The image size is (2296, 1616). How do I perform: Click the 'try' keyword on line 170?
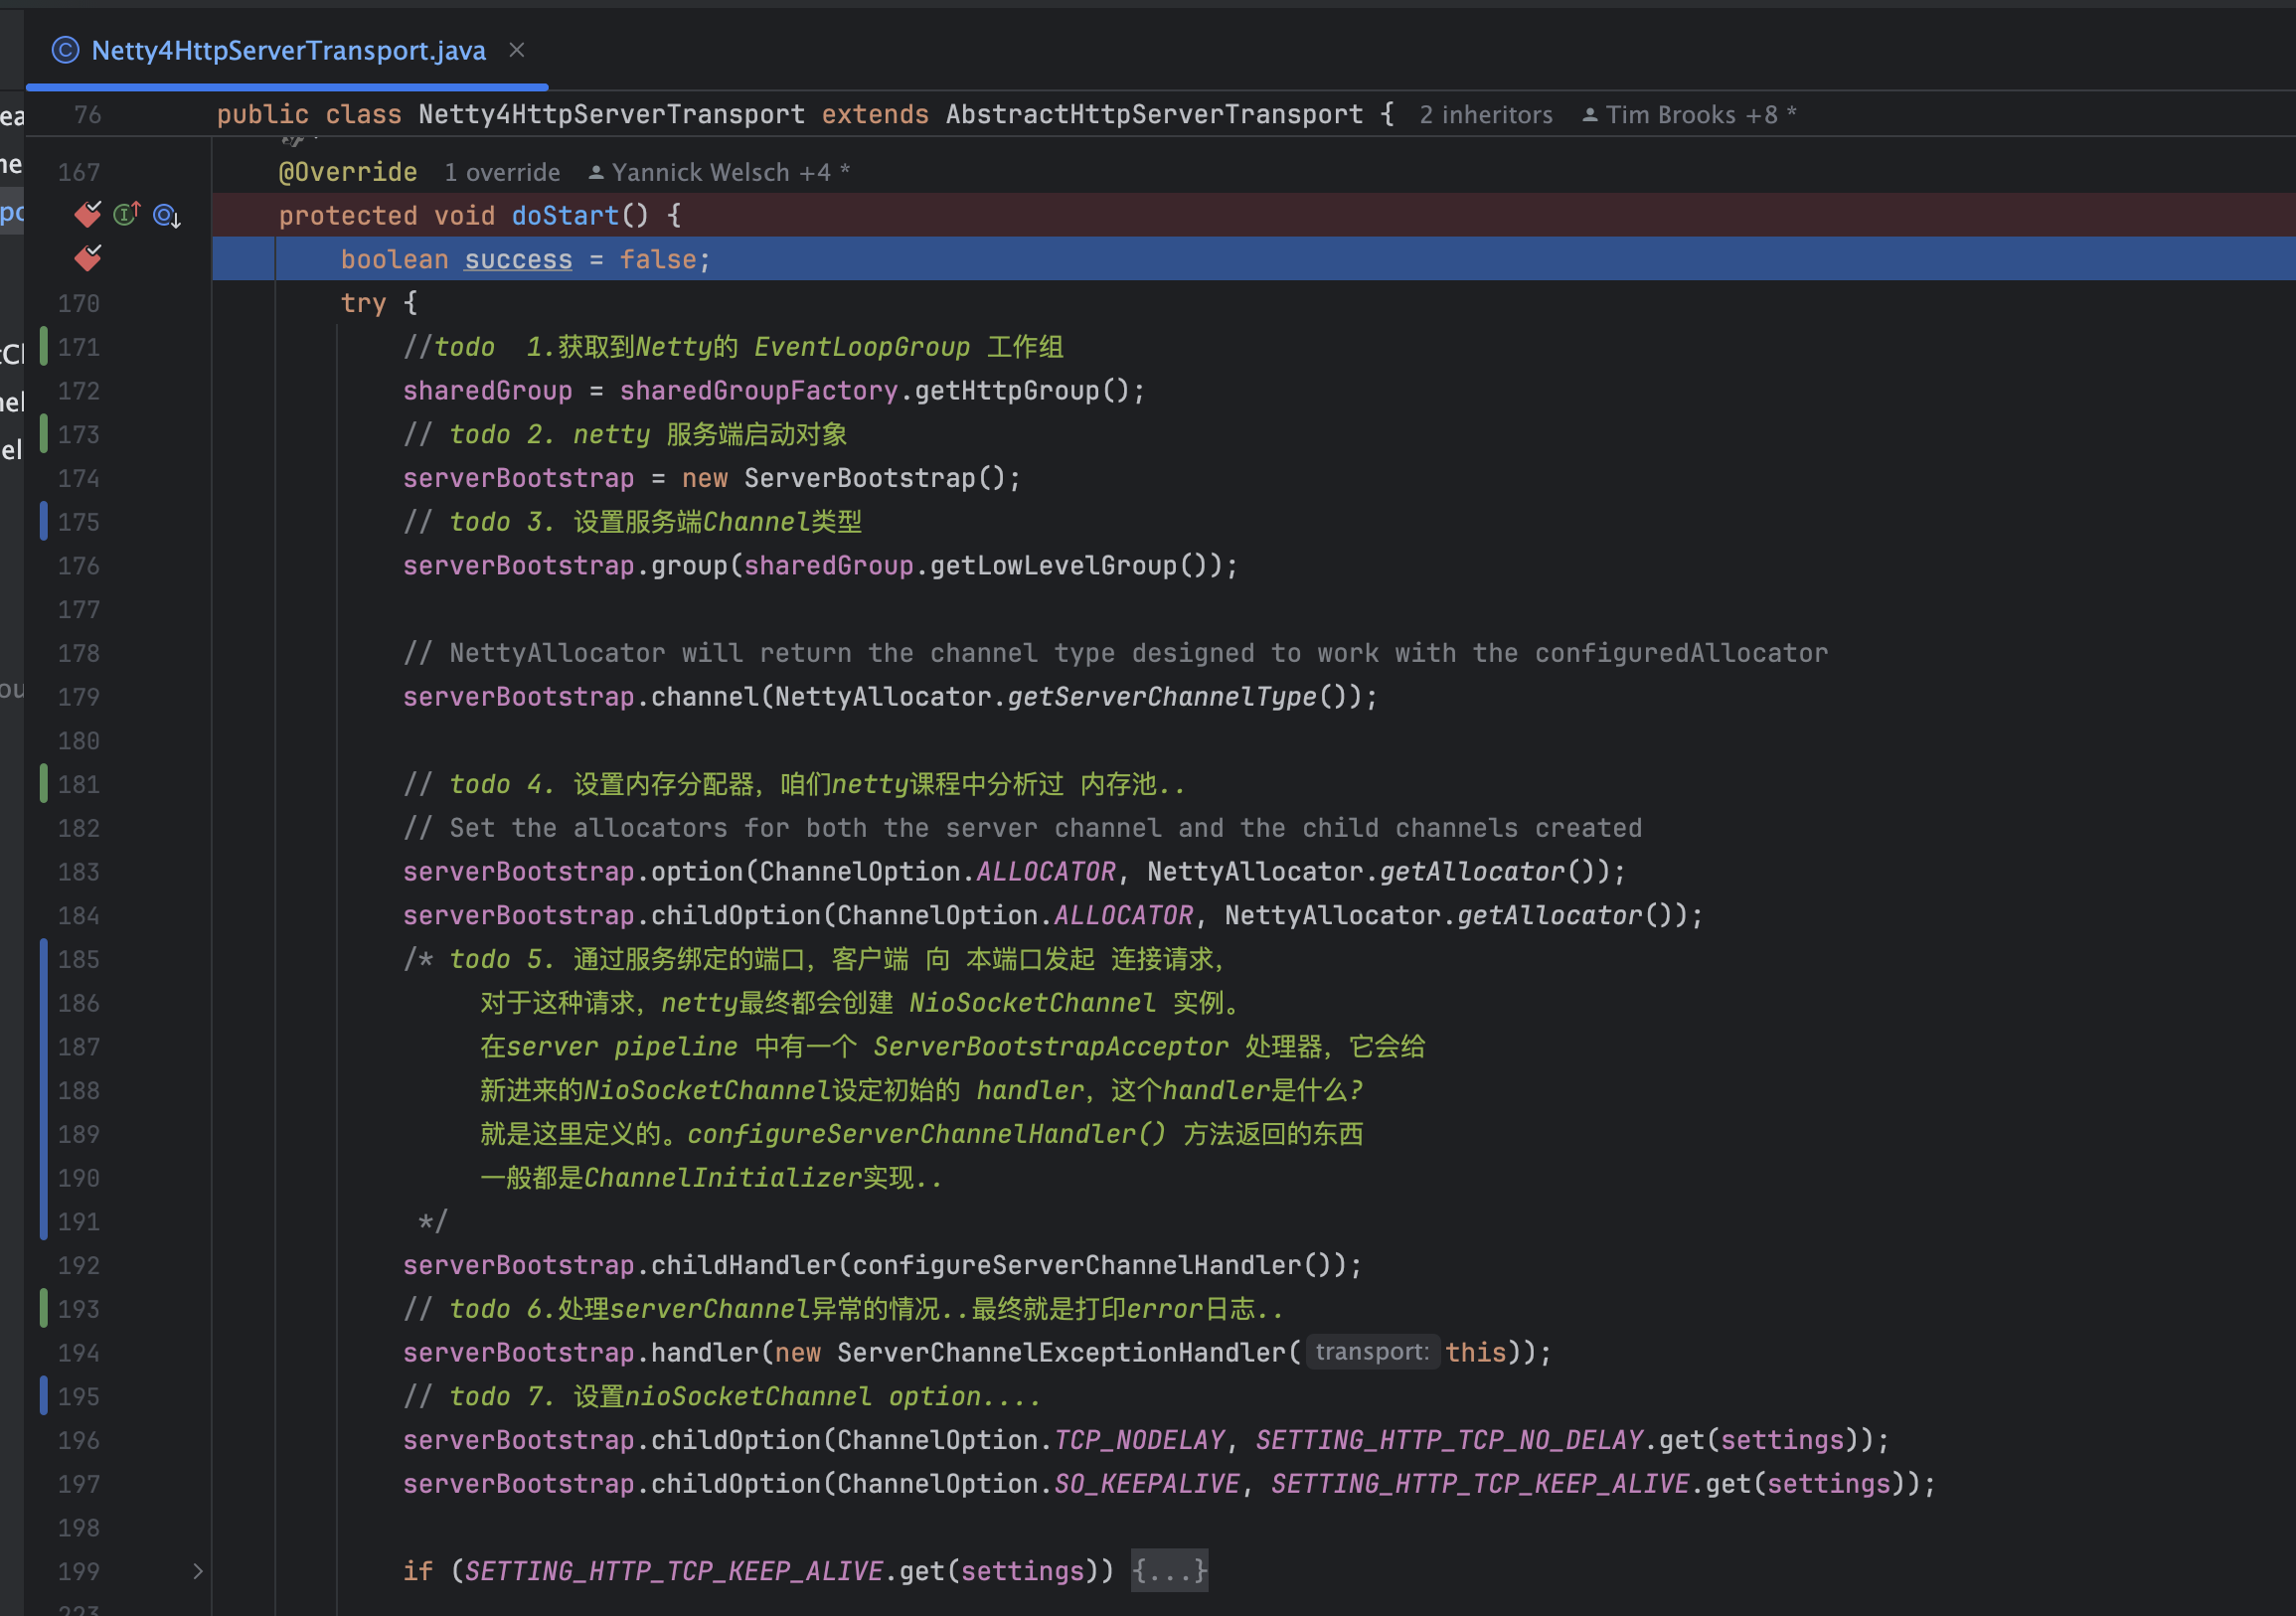(364, 303)
